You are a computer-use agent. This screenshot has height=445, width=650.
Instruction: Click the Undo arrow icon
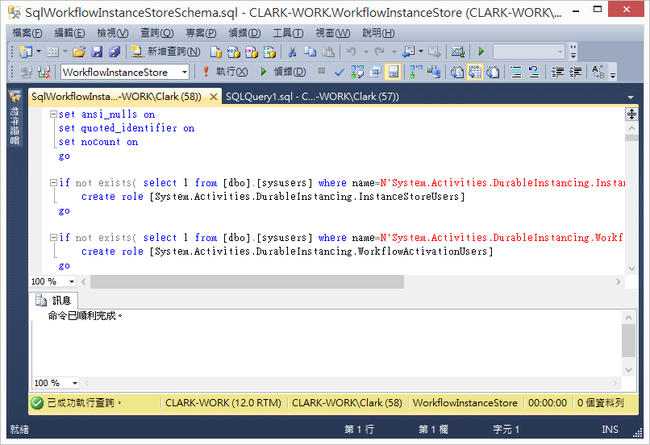click(x=352, y=51)
